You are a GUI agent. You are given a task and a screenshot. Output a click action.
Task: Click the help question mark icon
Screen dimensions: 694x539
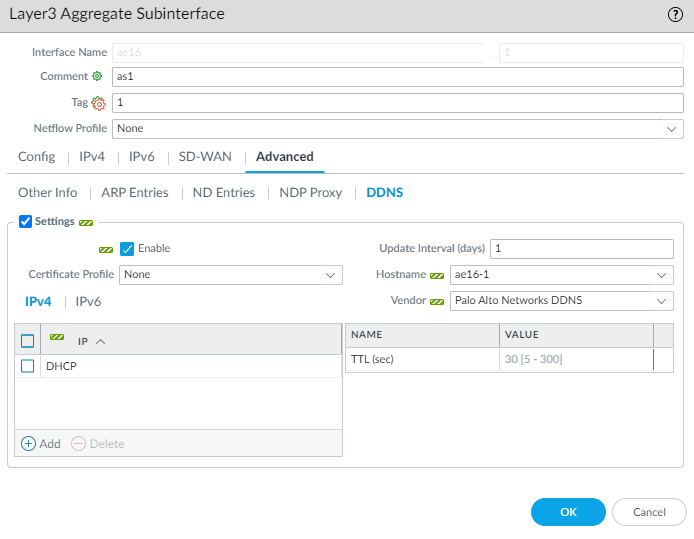pos(675,14)
